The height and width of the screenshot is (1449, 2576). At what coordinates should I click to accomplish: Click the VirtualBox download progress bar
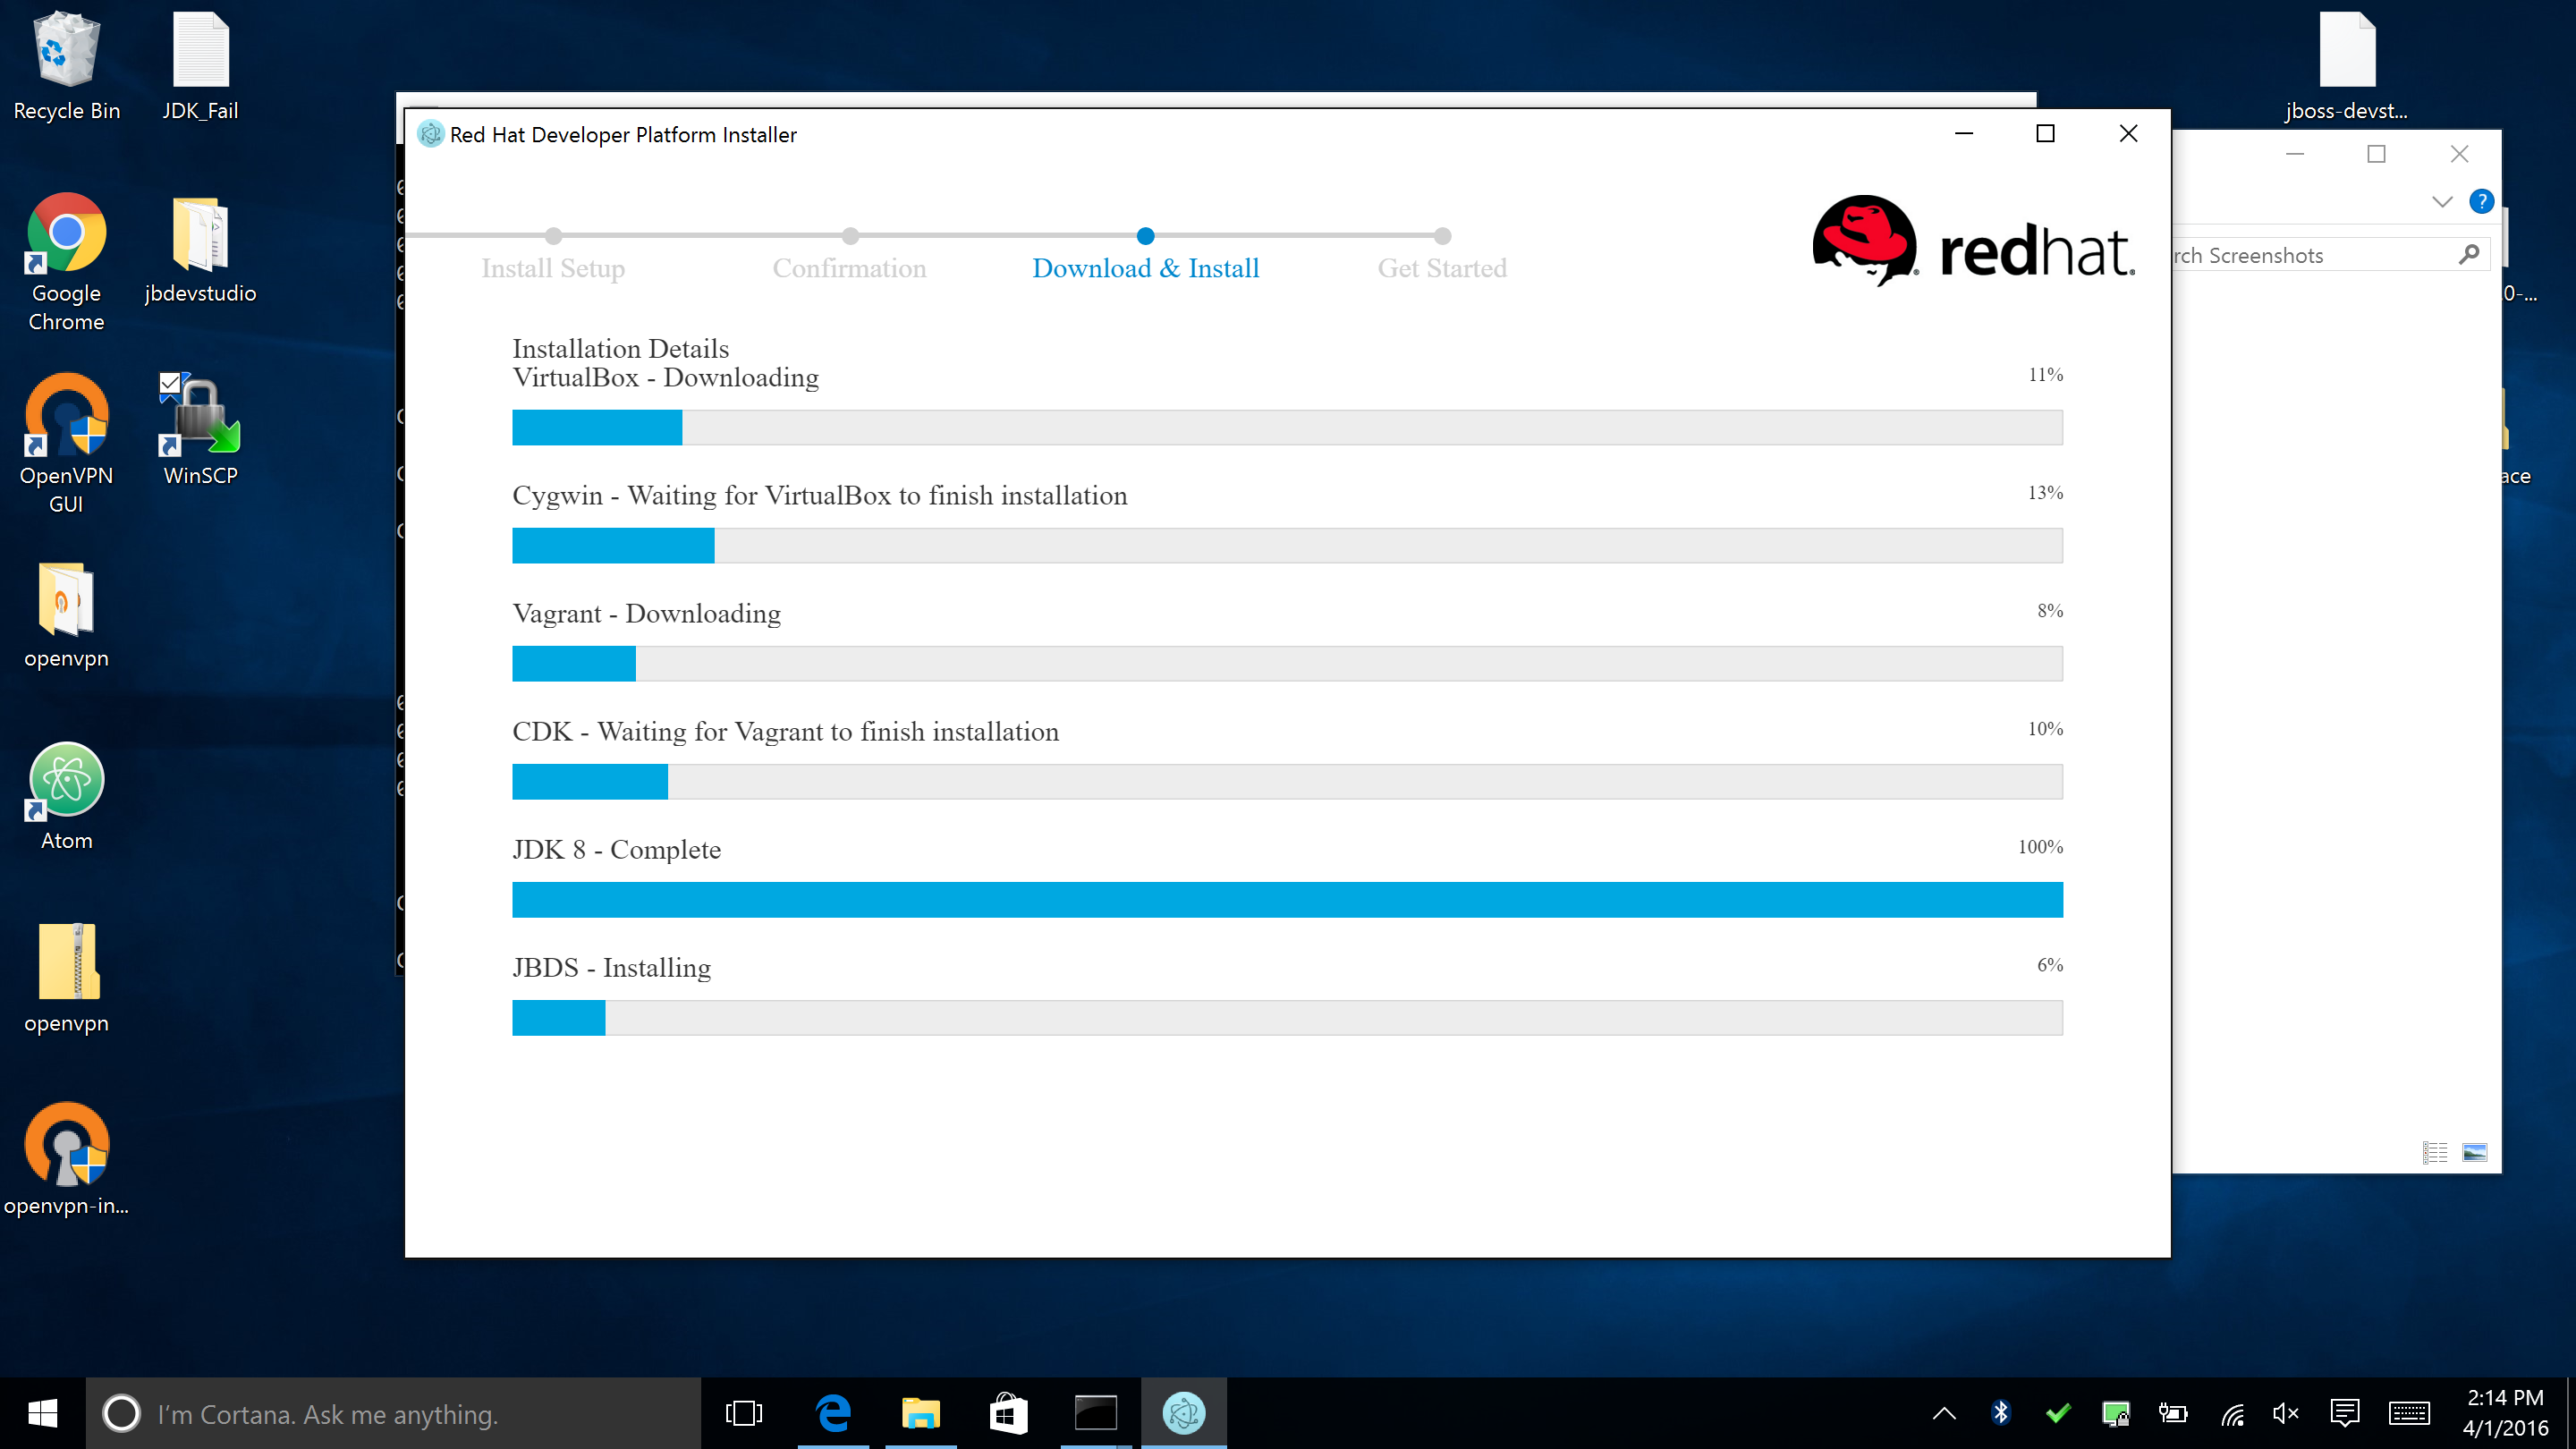[x=1287, y=427]
